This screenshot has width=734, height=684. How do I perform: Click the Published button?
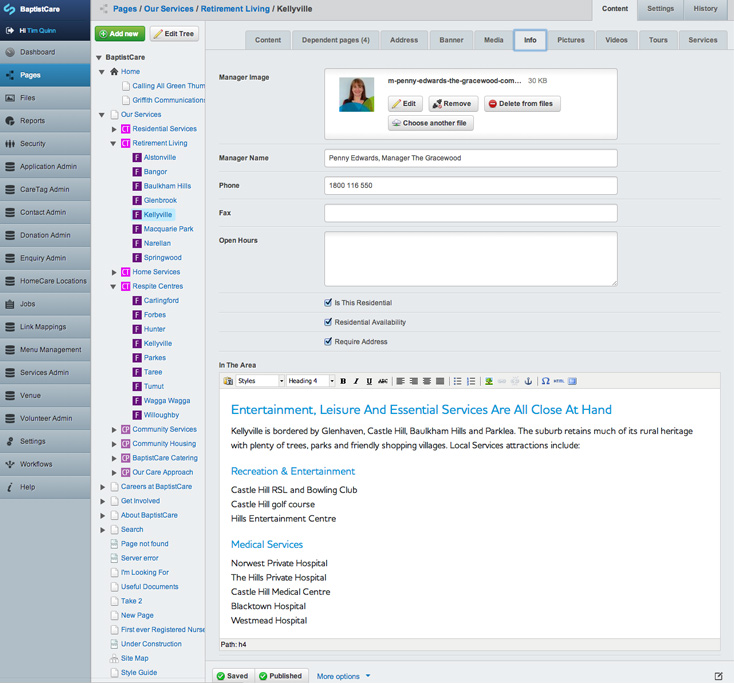click(281, 676)
